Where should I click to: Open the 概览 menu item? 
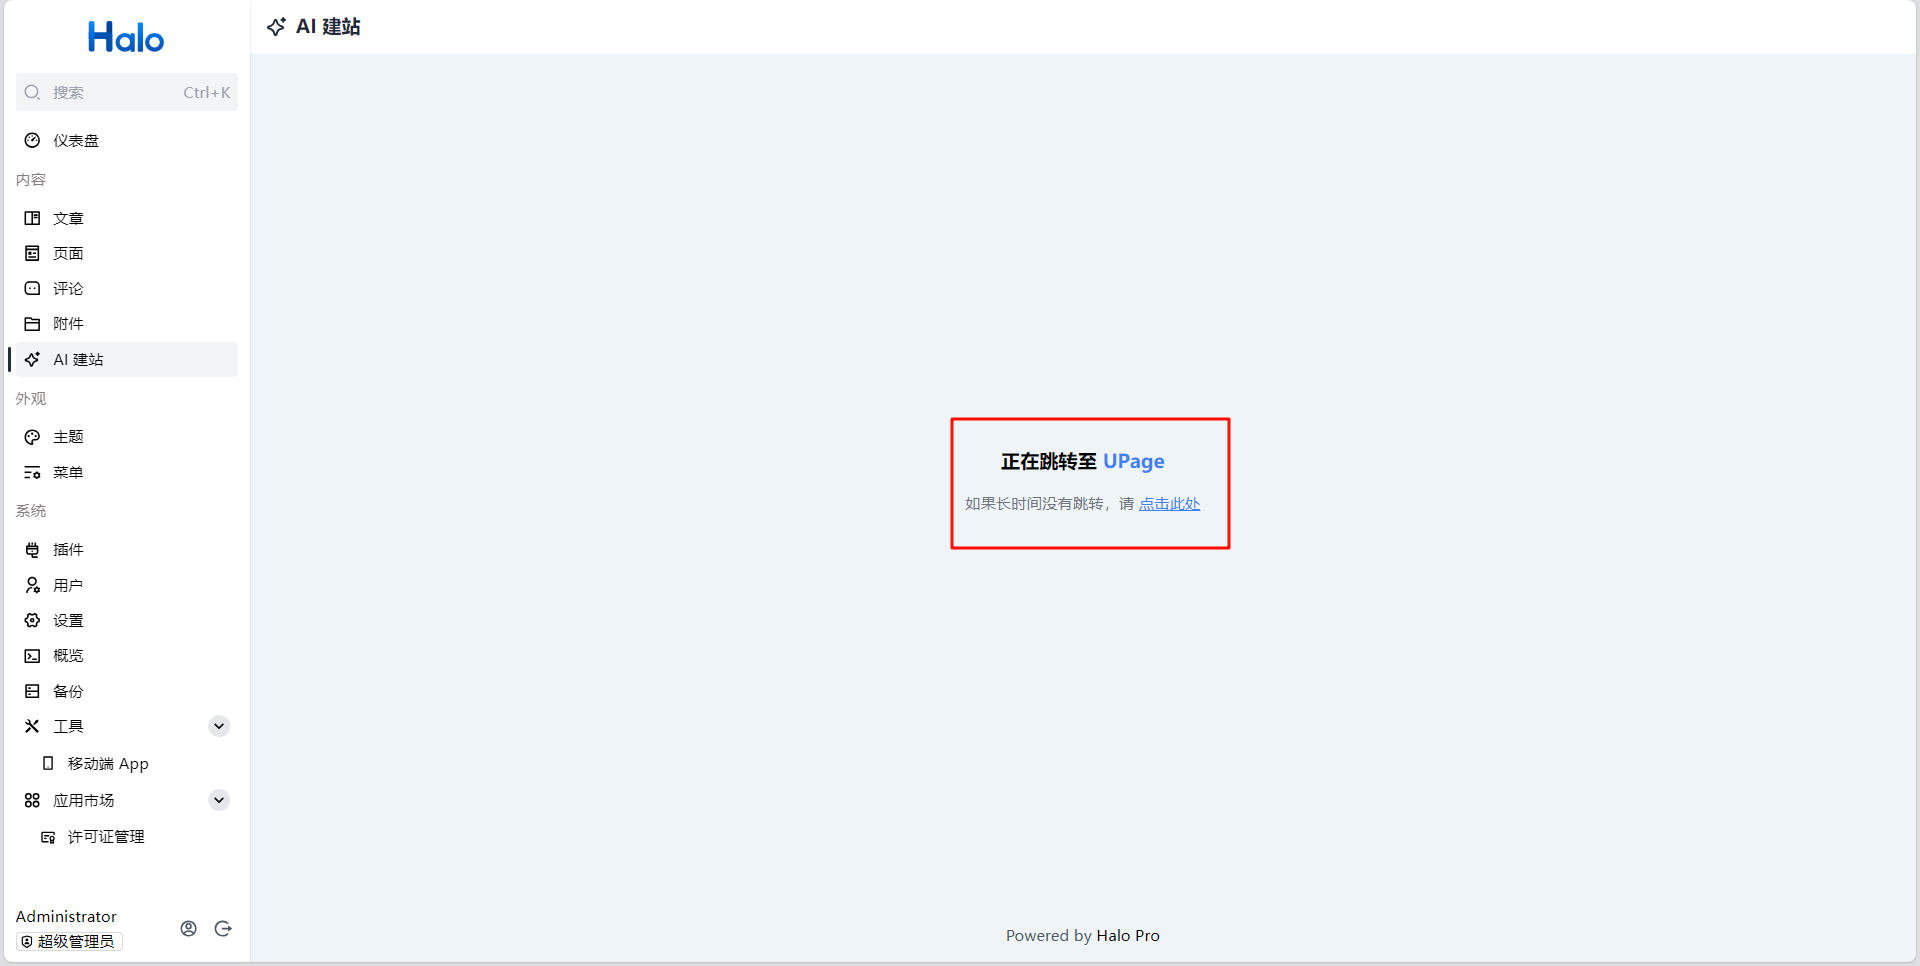coord(127,656)
